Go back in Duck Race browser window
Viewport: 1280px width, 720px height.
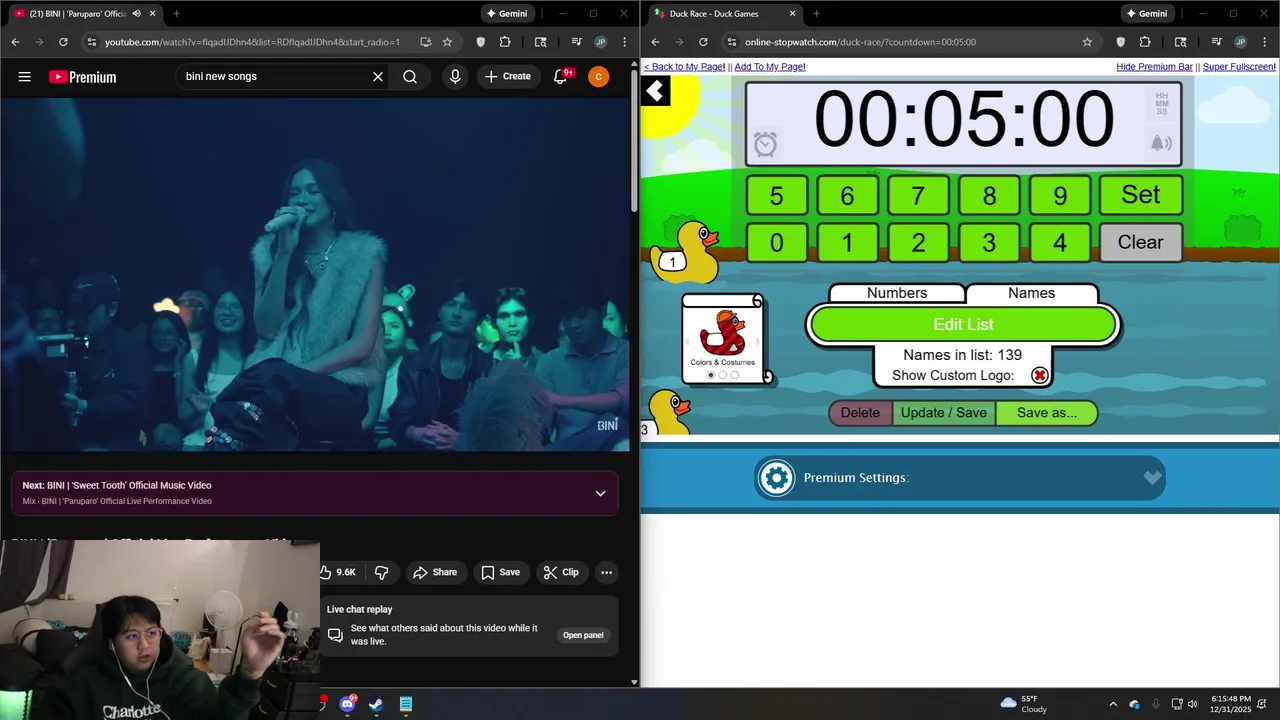(x=655, y=42)
